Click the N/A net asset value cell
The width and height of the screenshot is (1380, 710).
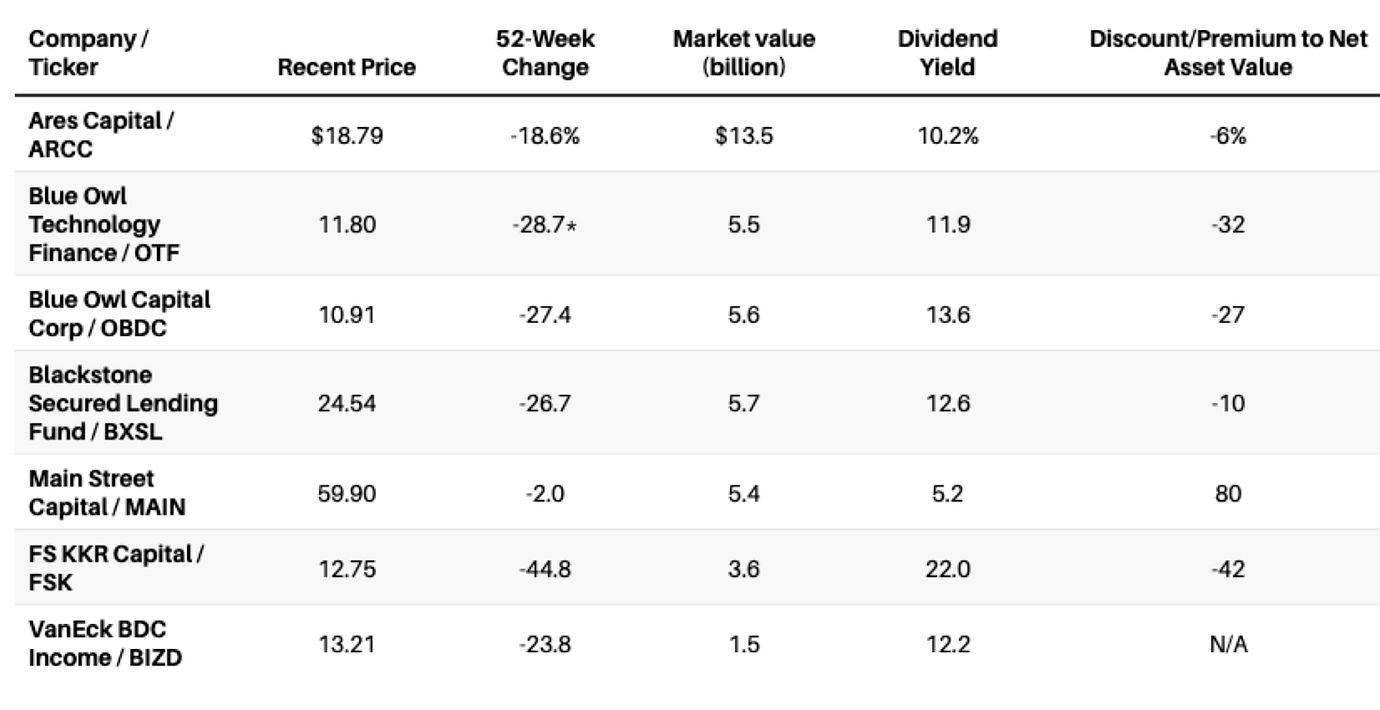point(1228,645)
